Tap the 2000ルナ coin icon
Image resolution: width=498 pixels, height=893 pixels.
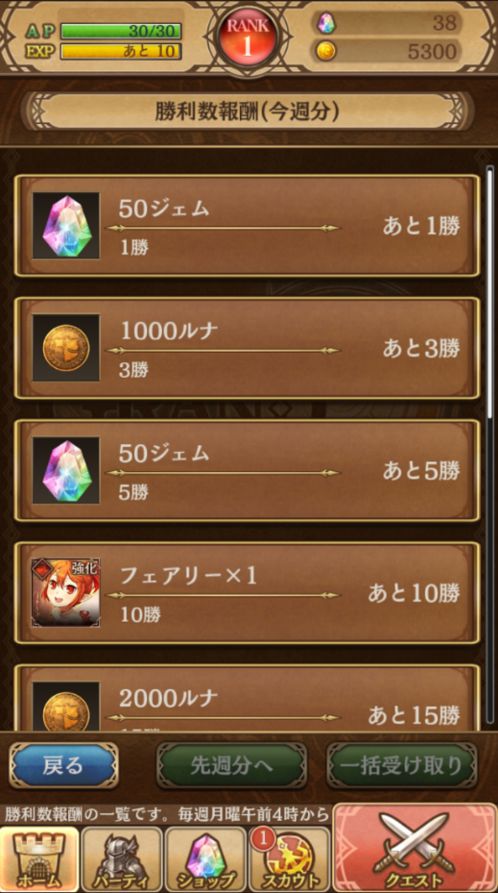point(66,706)
